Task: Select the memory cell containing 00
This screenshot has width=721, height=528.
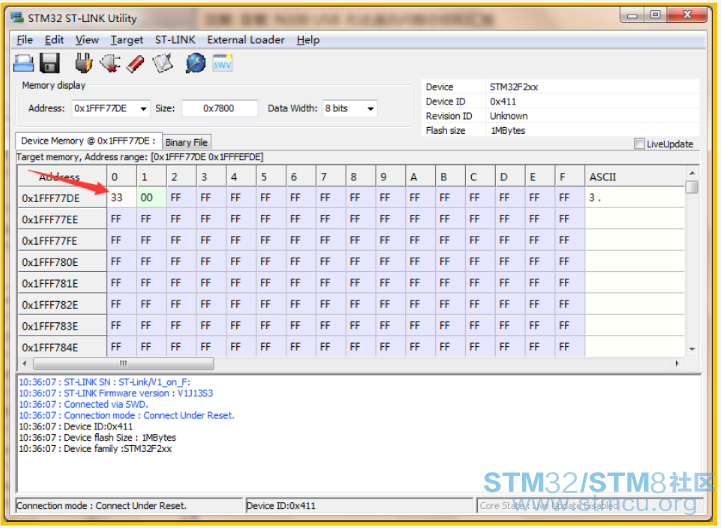Action: click(151, 198)
